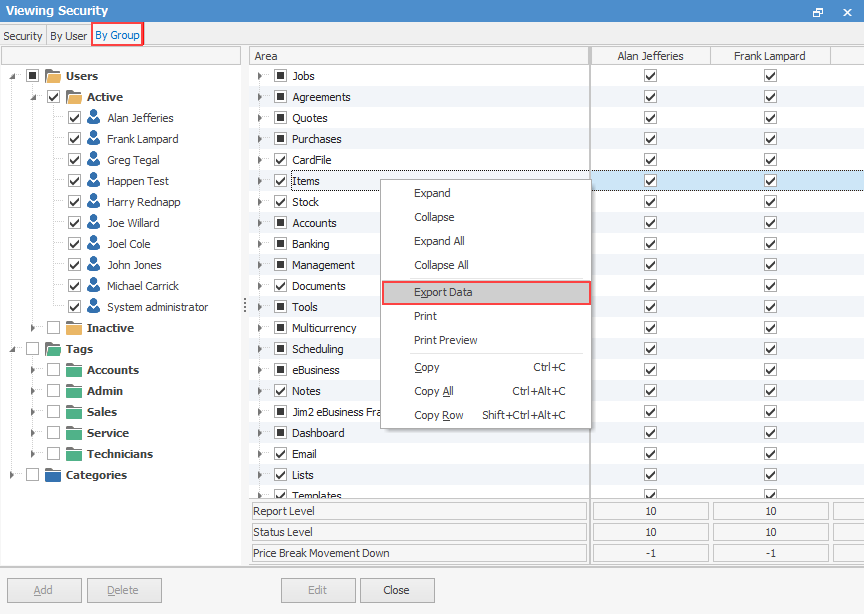The image size is (864, 614).
Task: Click the green Accounts tag folder icon
Action: [x=74, y=370]
